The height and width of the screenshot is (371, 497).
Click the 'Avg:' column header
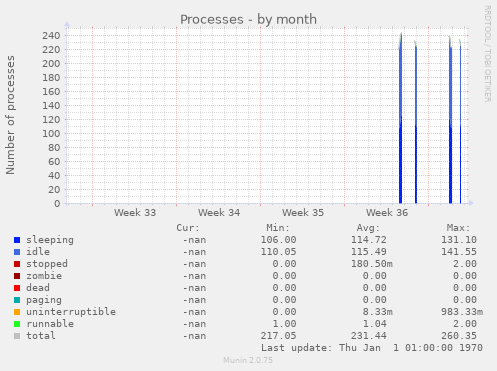tap(368, 228)
